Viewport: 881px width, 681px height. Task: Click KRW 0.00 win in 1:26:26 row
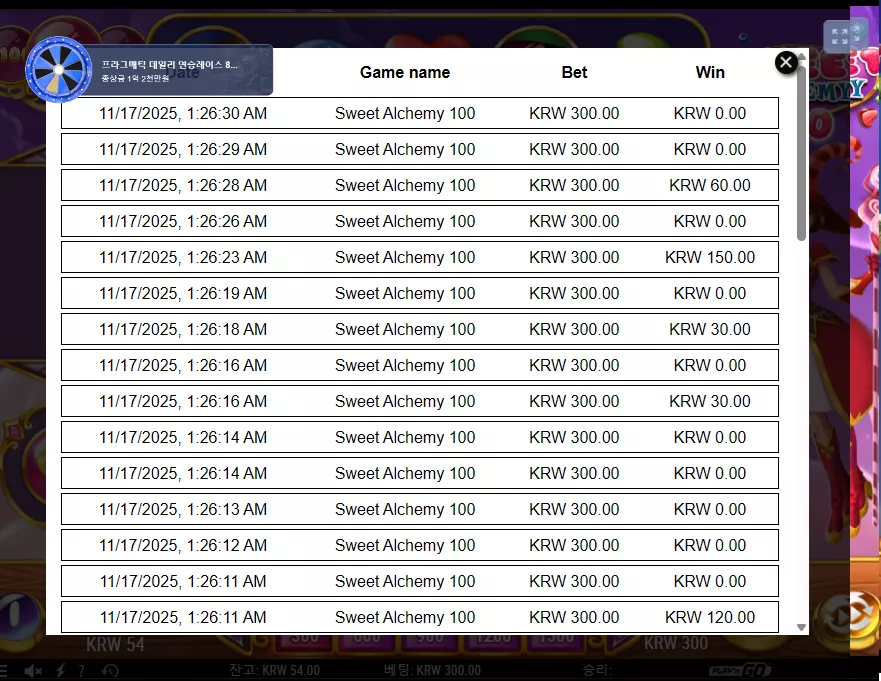(x=710, y=221)
